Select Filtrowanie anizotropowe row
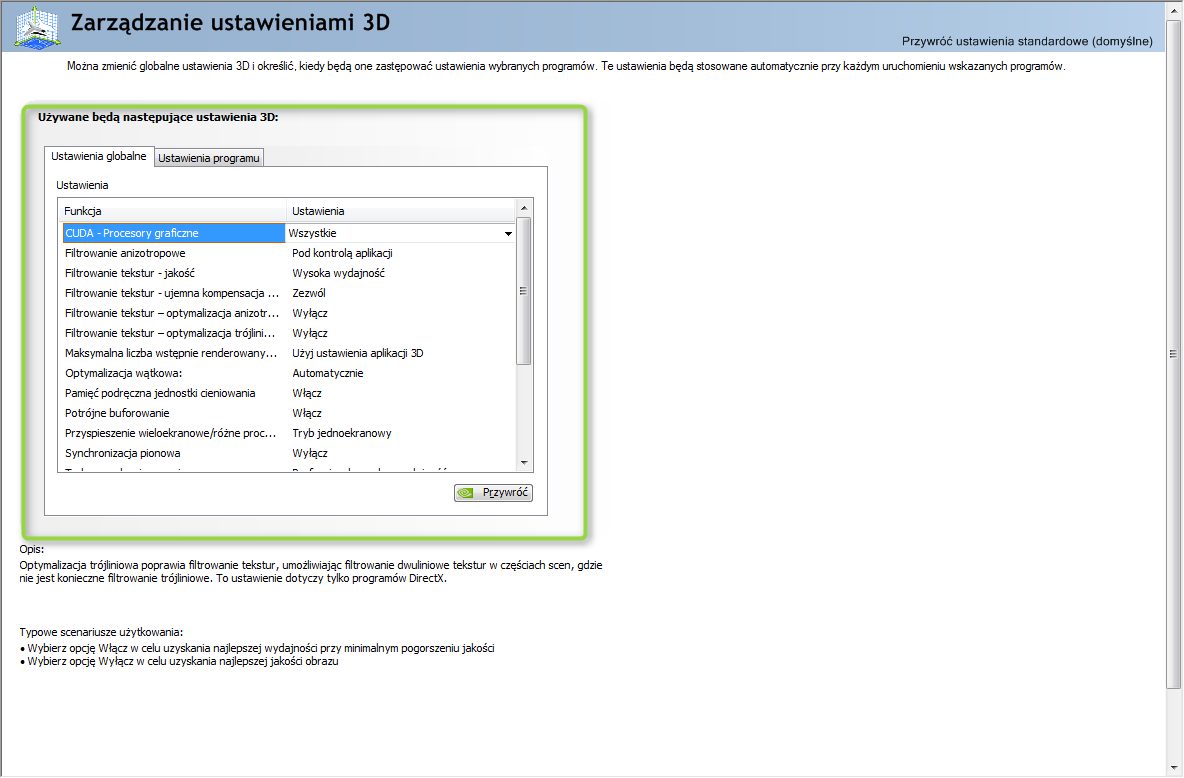 (288, 253)
